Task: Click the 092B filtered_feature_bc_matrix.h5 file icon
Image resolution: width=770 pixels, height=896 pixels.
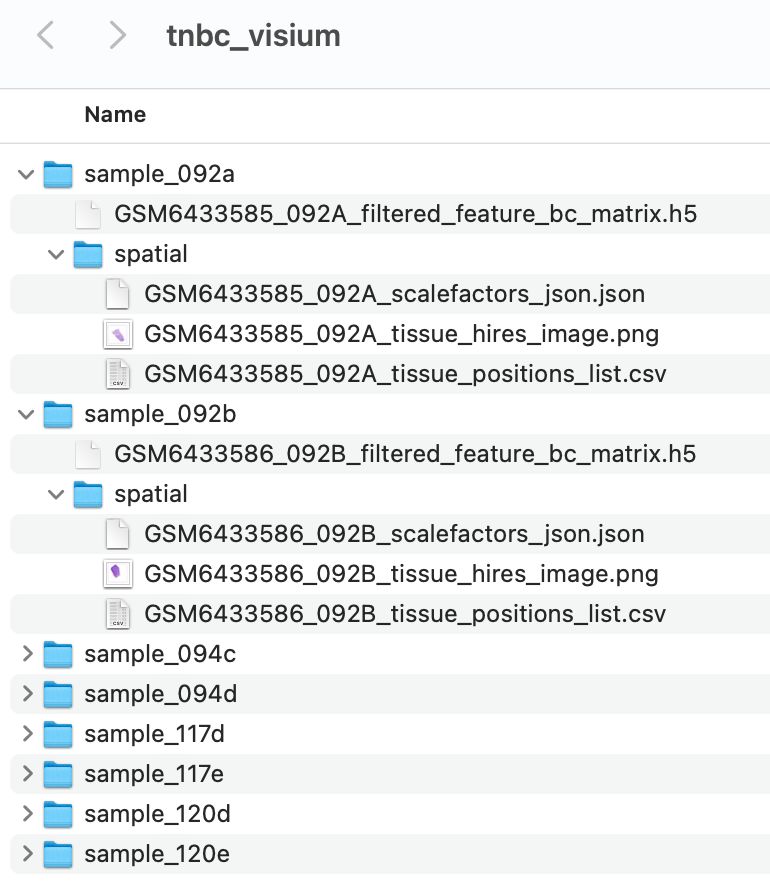Action: click(88, 454)
